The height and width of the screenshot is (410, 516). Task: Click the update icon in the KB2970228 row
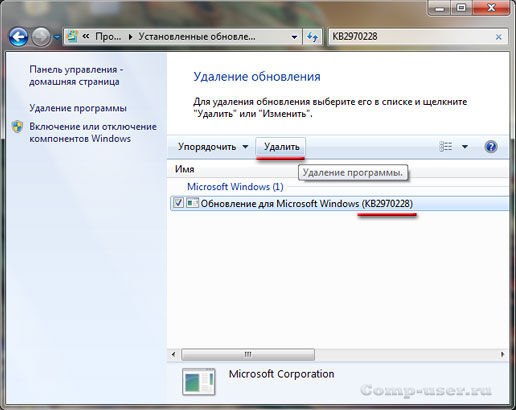point(192,203)
